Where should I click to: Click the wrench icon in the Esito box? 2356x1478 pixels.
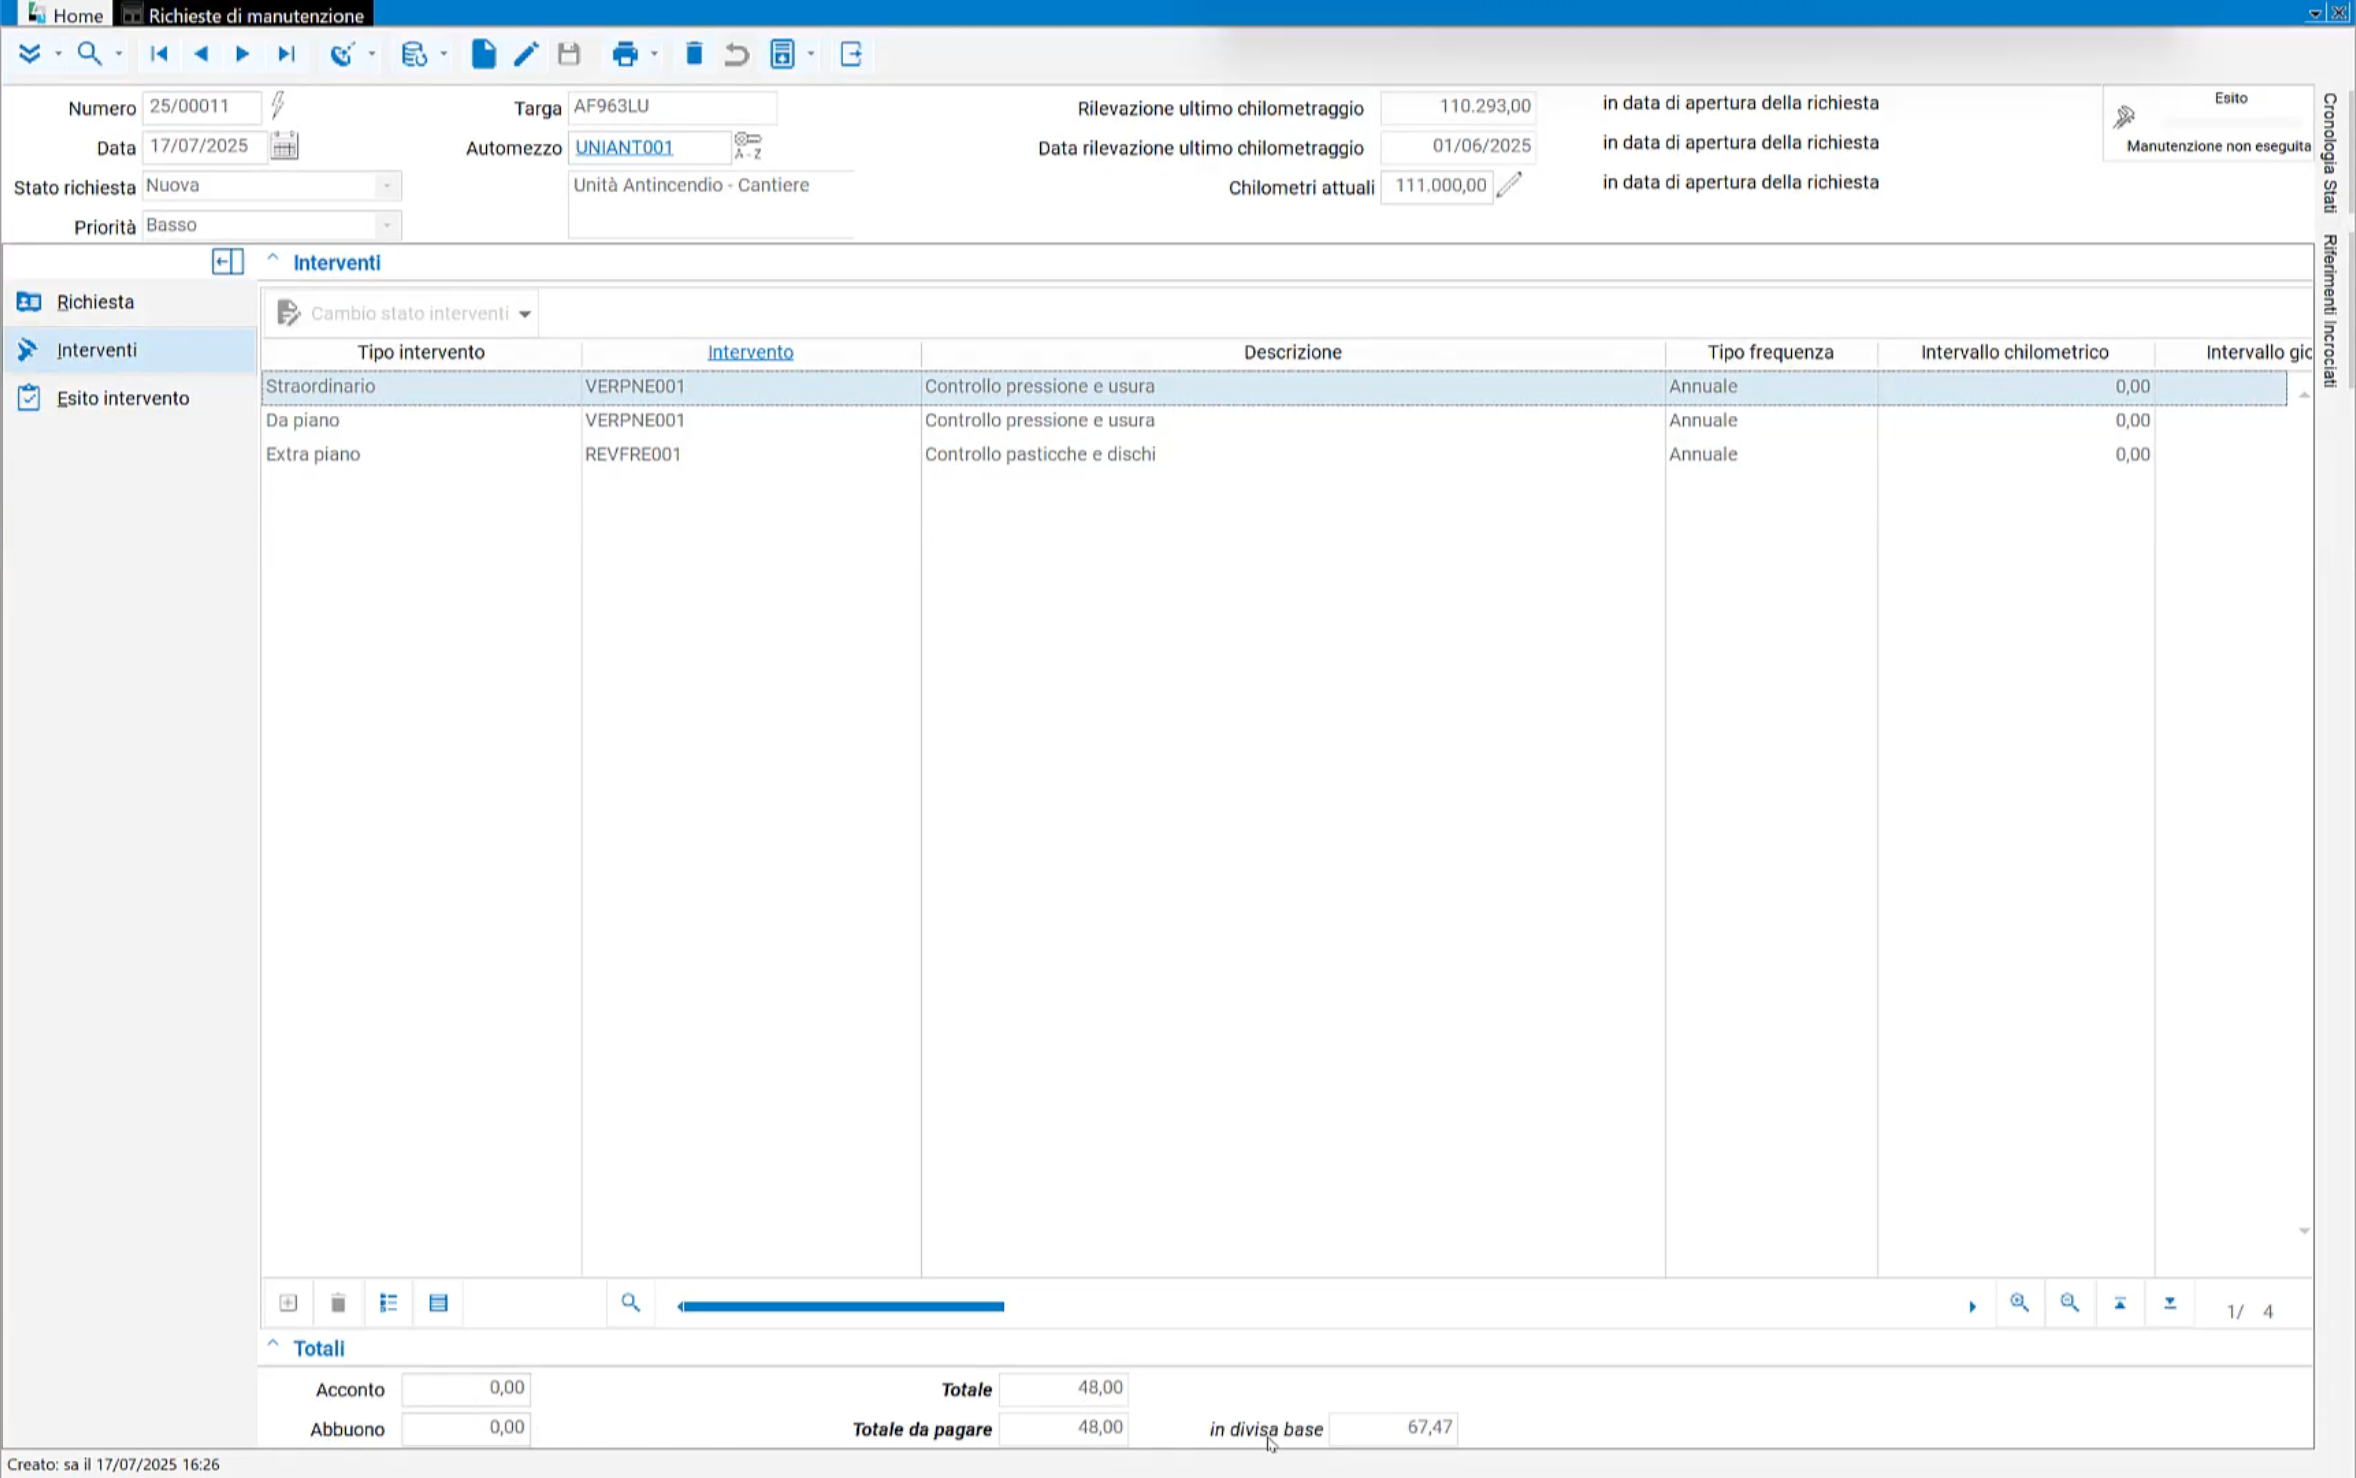(2124, 117)
